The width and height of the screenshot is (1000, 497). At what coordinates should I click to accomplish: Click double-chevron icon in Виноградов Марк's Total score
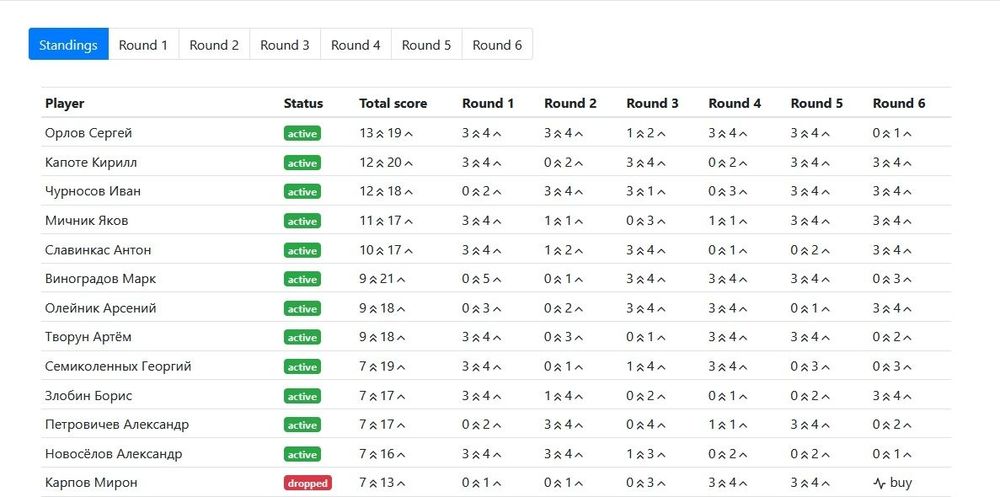(x=374, y=279)
